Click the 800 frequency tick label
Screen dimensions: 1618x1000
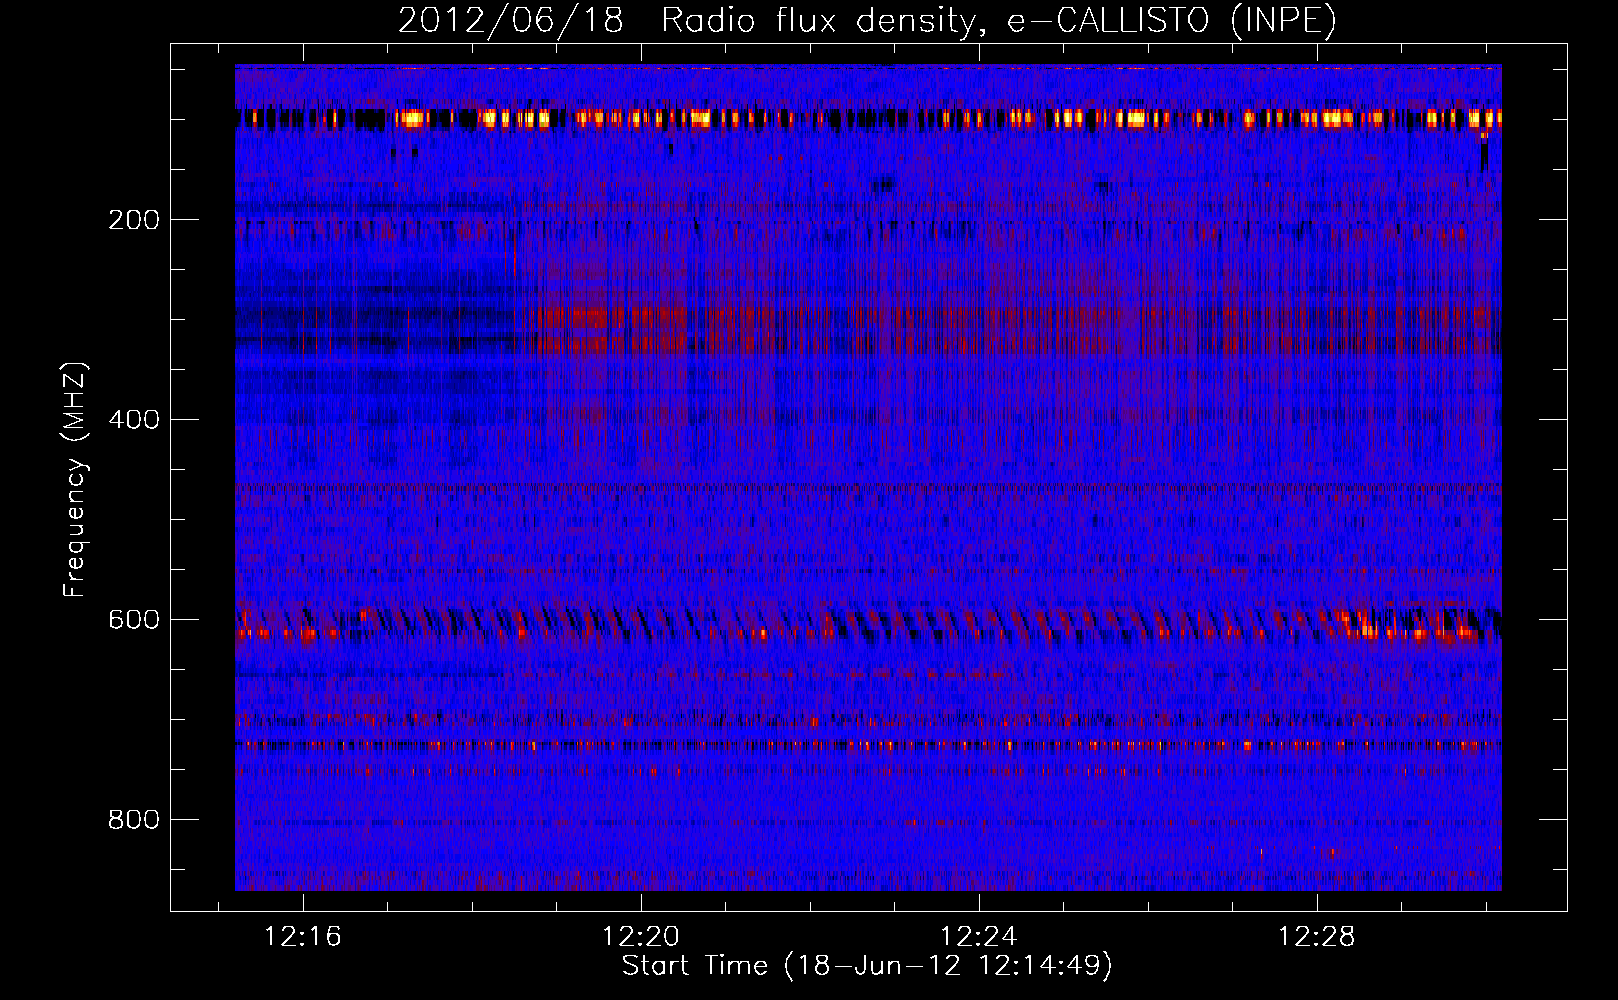pos(134,820)
